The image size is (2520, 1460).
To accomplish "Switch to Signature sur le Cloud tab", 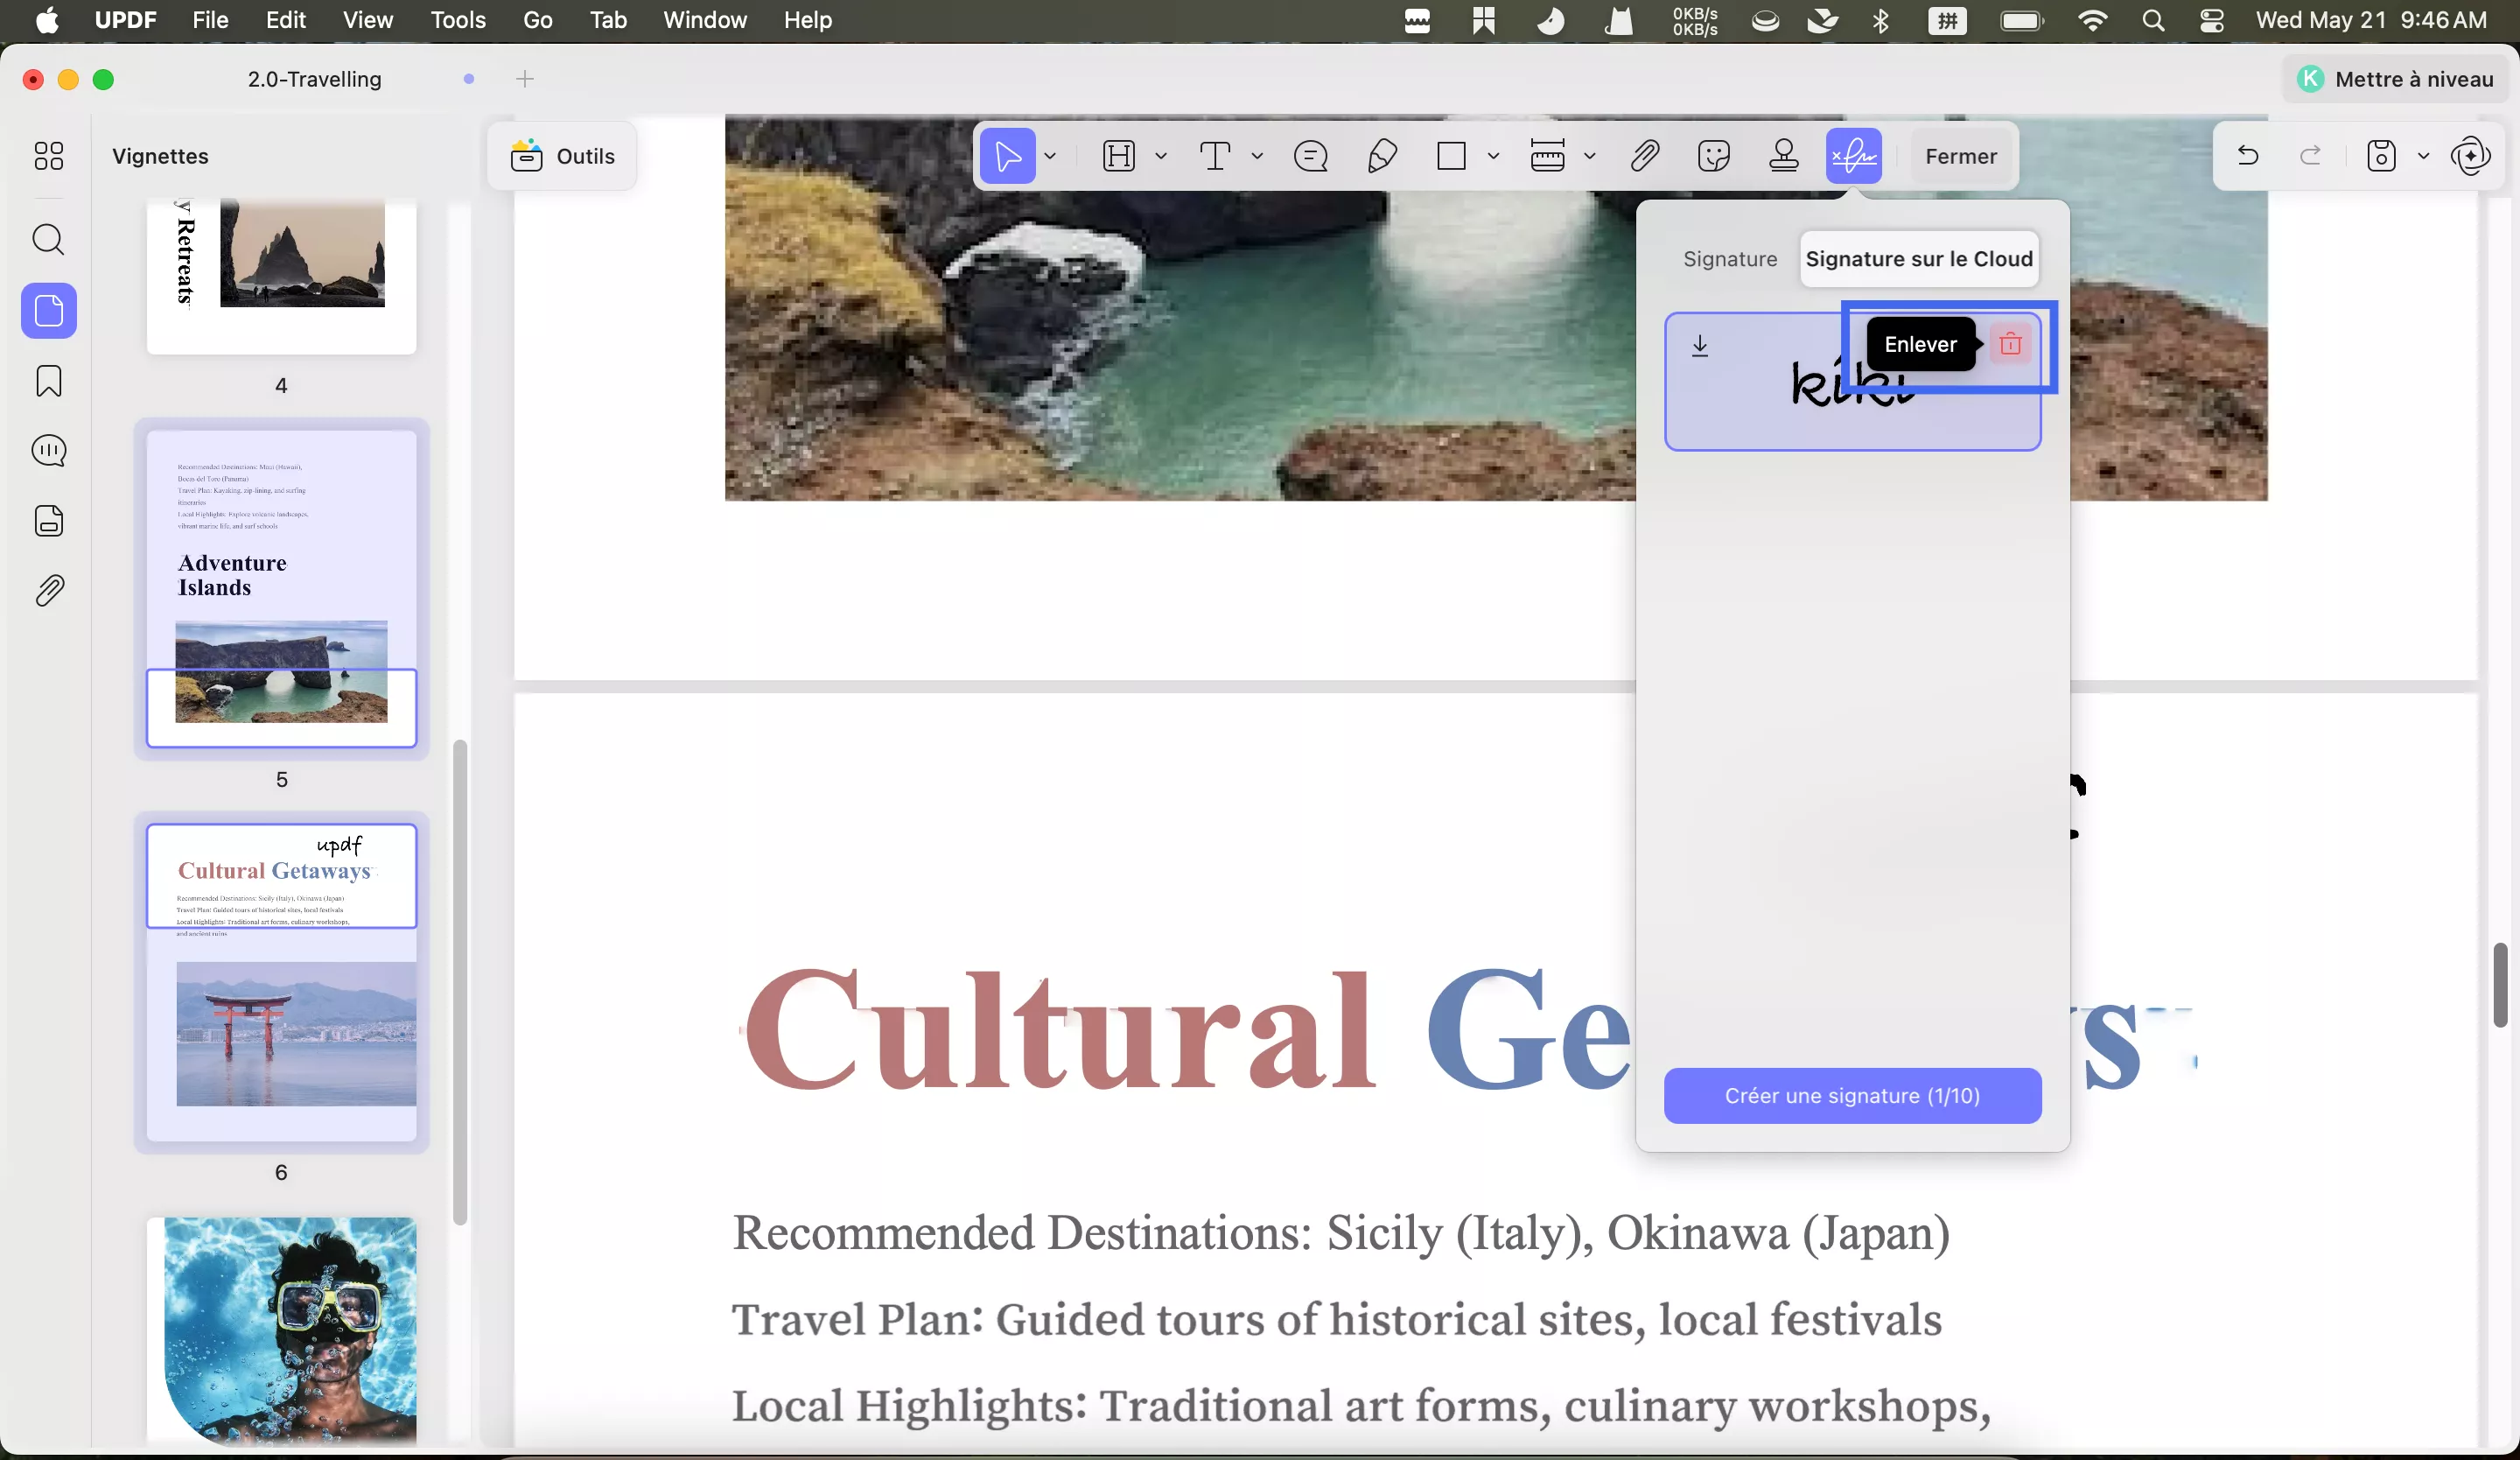I will coord(1918,259).
